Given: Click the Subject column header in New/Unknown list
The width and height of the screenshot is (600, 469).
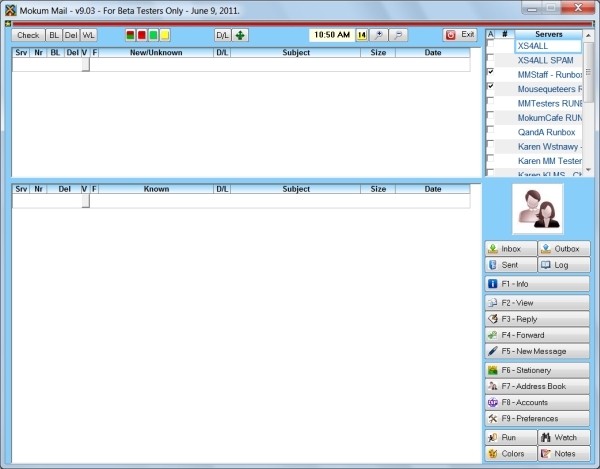Looking at the screenshot, I should [x=296, y=52].
